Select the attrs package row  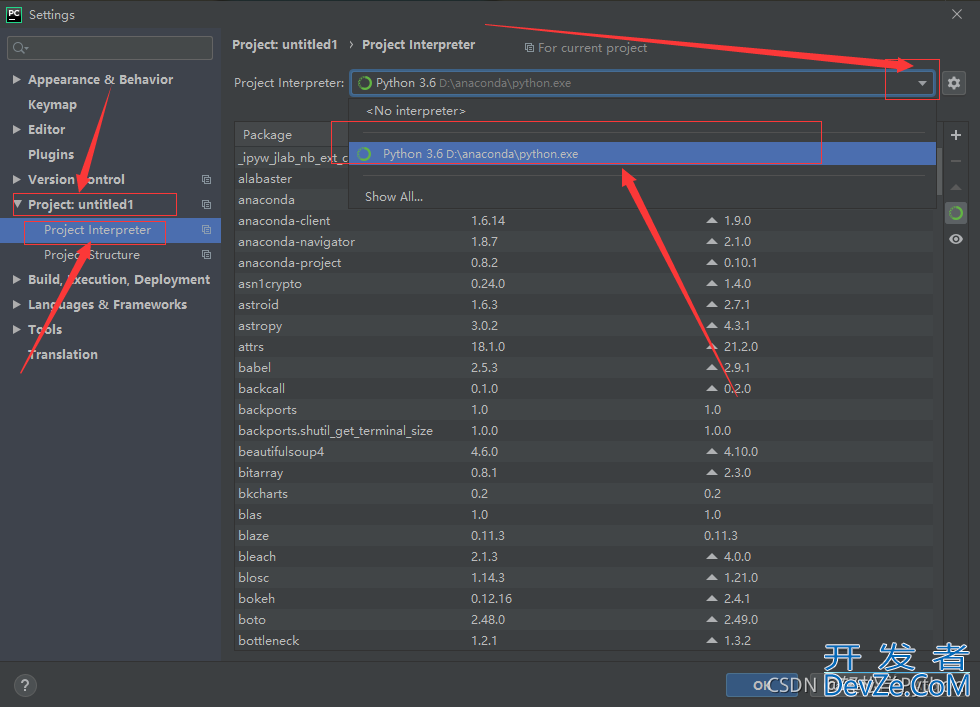pos(584,346)
